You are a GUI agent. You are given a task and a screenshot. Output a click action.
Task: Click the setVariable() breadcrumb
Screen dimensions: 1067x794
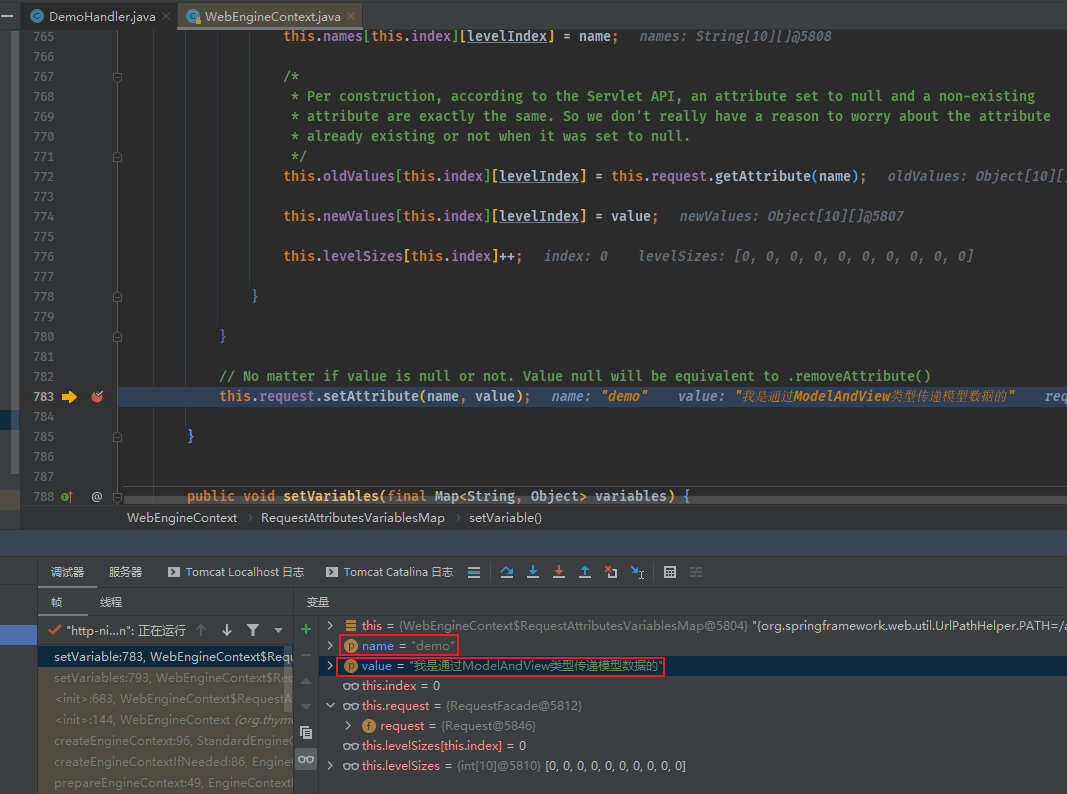pyautogui.click(x=506, y=518)
